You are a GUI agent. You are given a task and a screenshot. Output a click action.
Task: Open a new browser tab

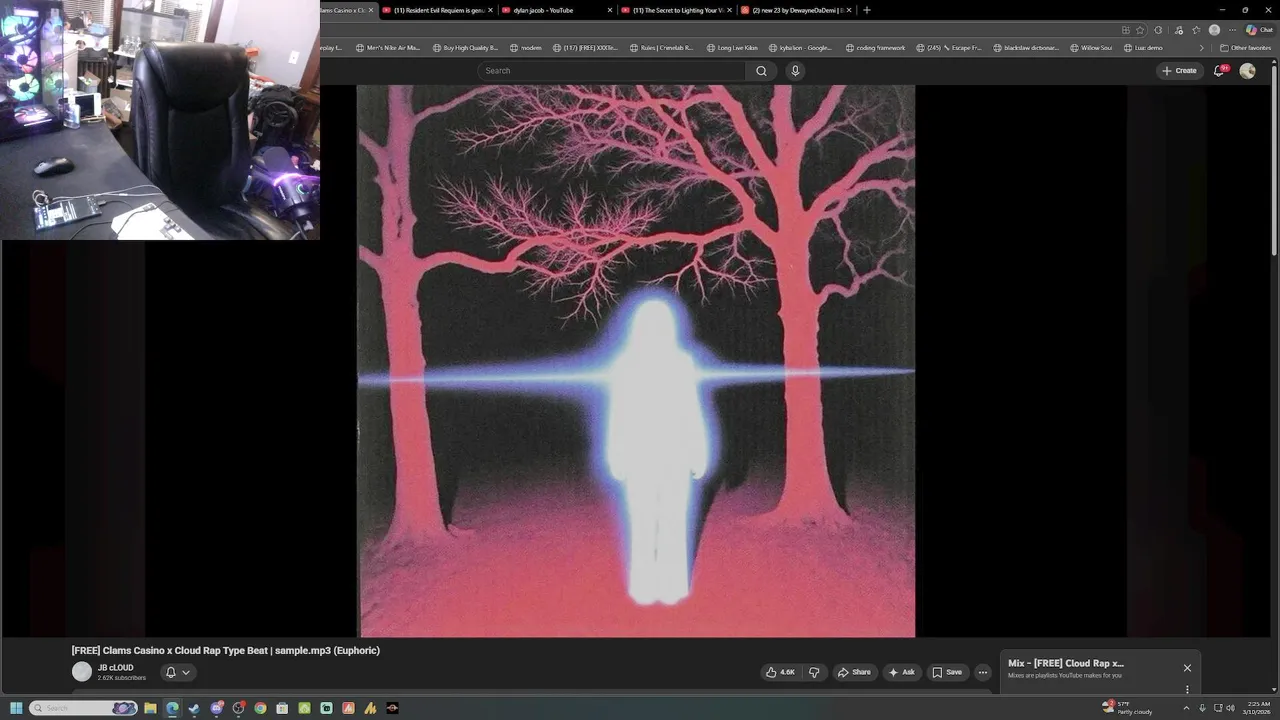coord(867,10)
